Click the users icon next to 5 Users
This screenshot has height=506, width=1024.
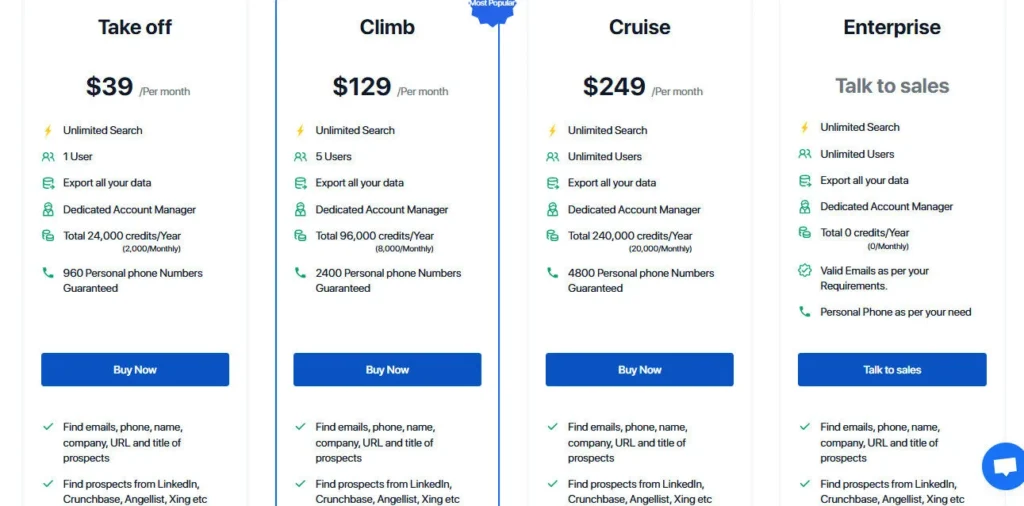pos(300,157)
